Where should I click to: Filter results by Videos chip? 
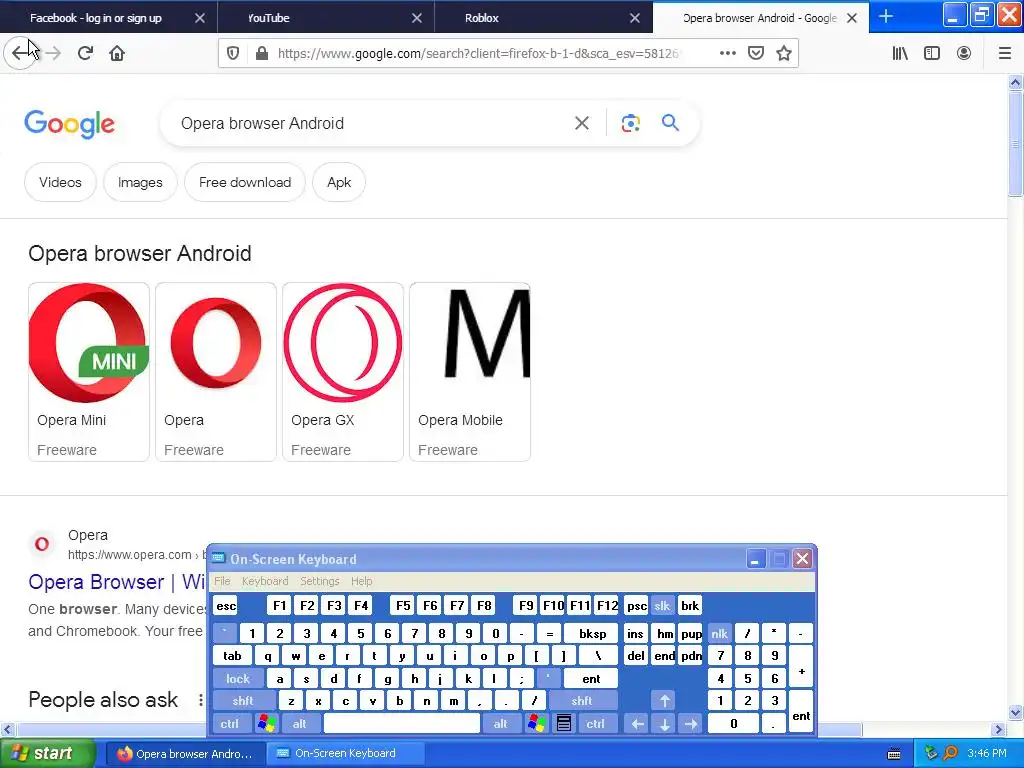pos(60,182)
